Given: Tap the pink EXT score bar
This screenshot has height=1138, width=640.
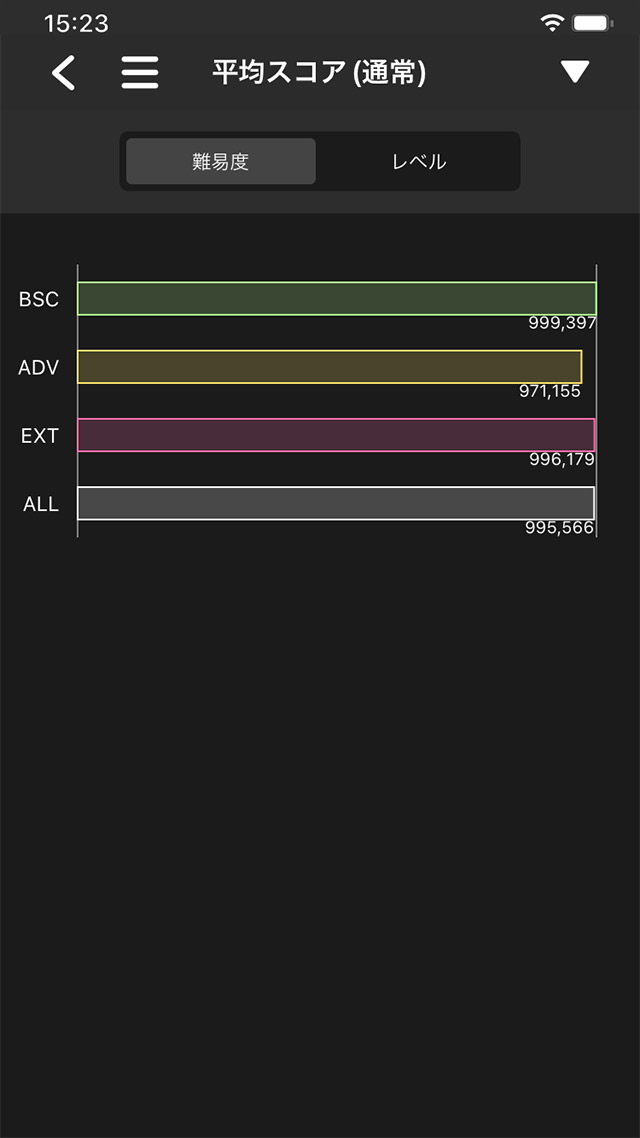Looking at the screenshot, I should click(336, 435).
